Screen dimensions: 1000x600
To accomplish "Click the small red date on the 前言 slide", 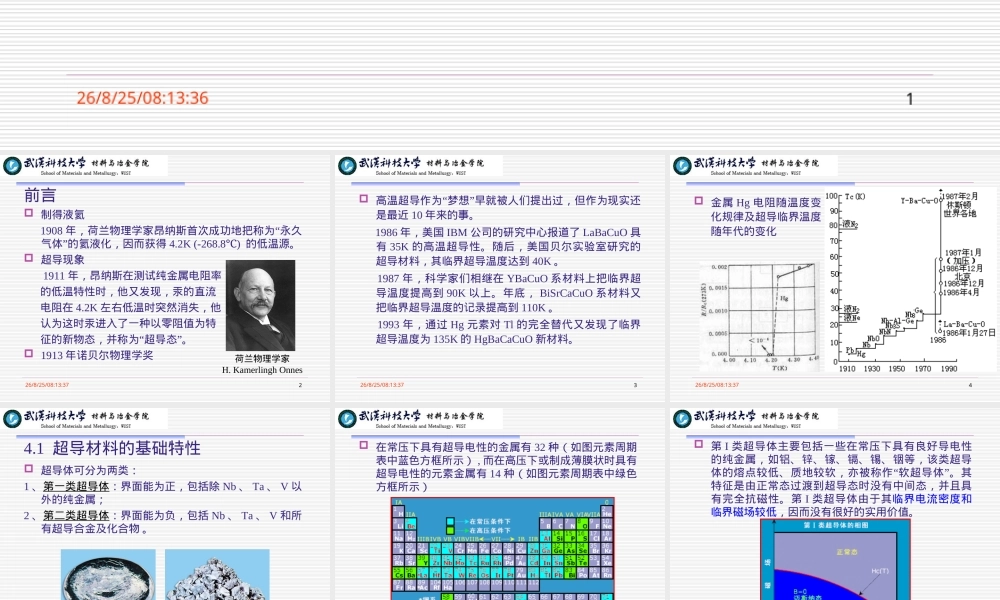I will [x=47, y=385].
